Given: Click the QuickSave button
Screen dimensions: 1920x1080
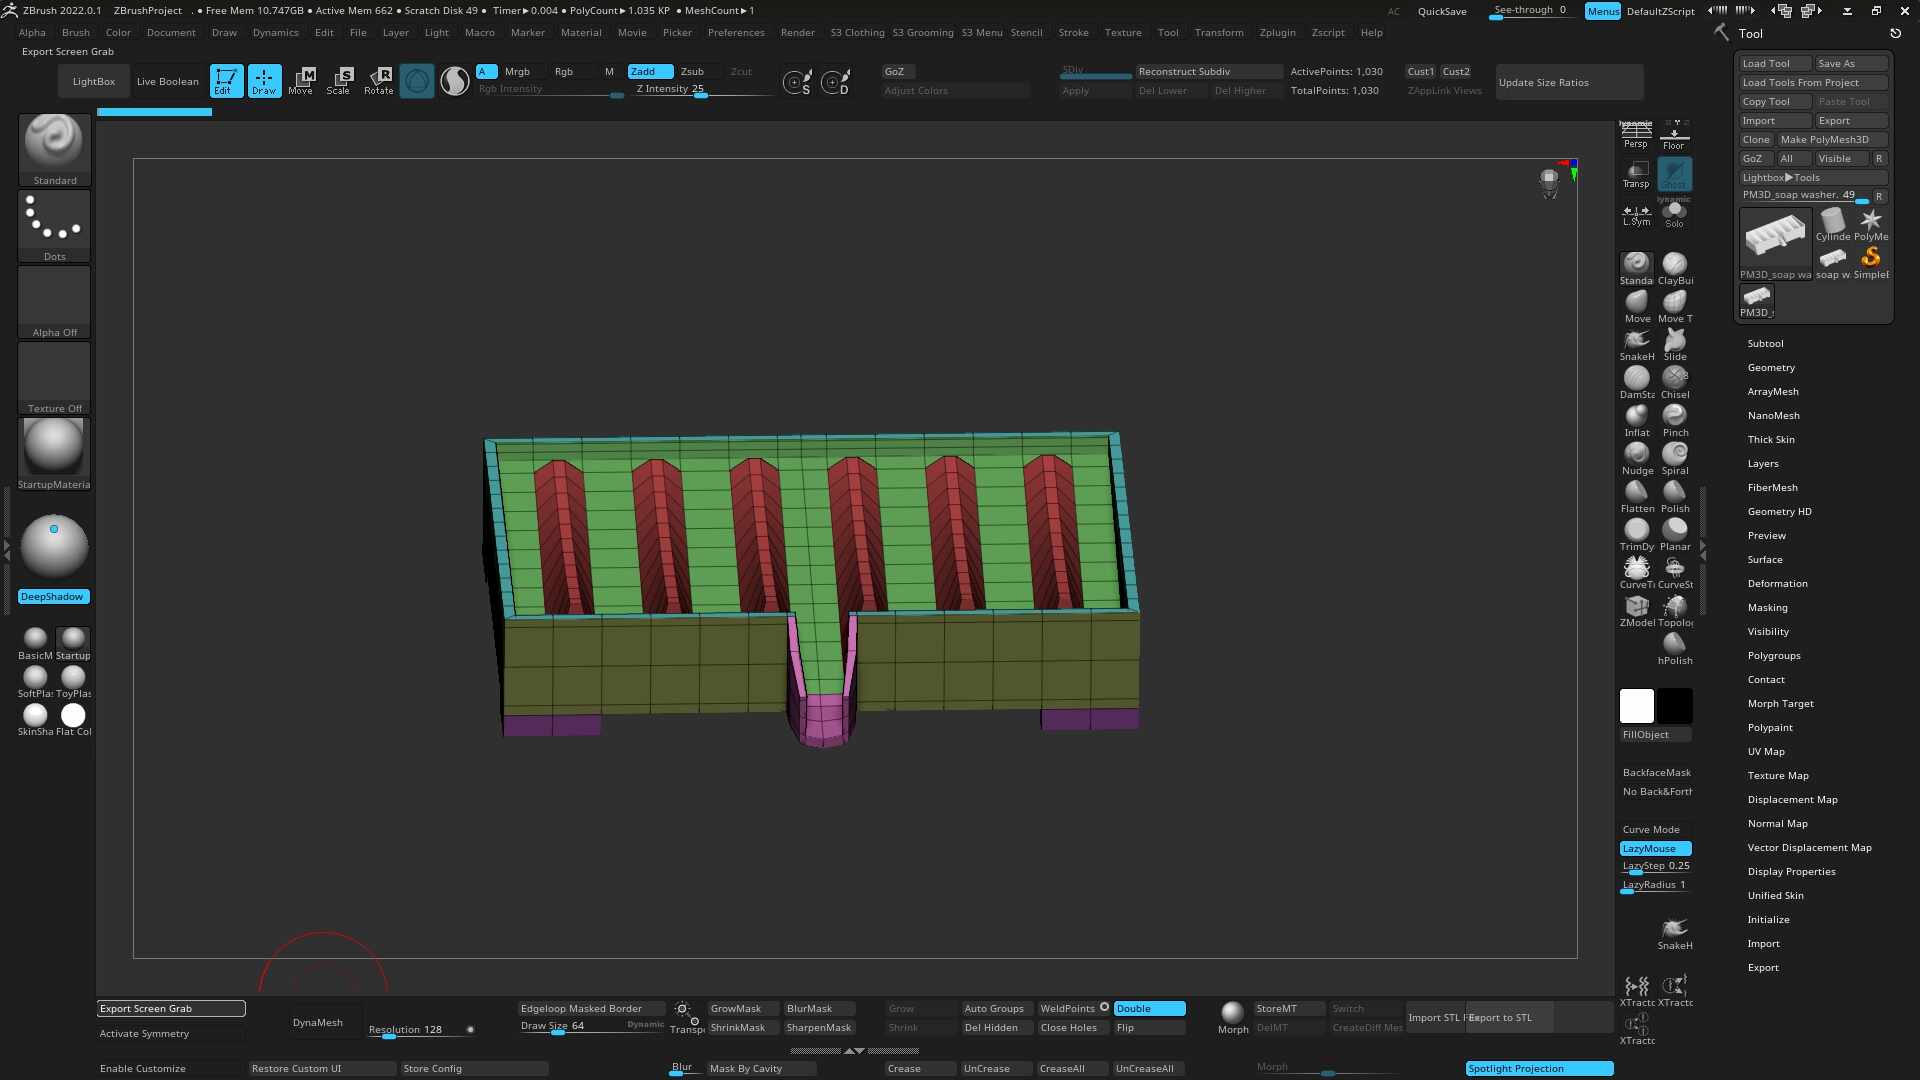Looking at the screenshot, I should point(1441,11).
